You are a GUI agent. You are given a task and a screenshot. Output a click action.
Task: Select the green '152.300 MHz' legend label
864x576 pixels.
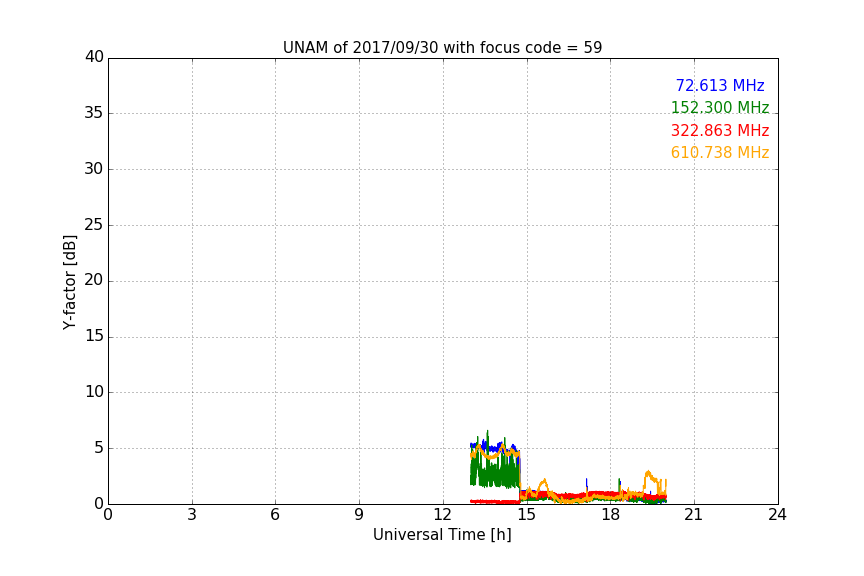point(720,107)
